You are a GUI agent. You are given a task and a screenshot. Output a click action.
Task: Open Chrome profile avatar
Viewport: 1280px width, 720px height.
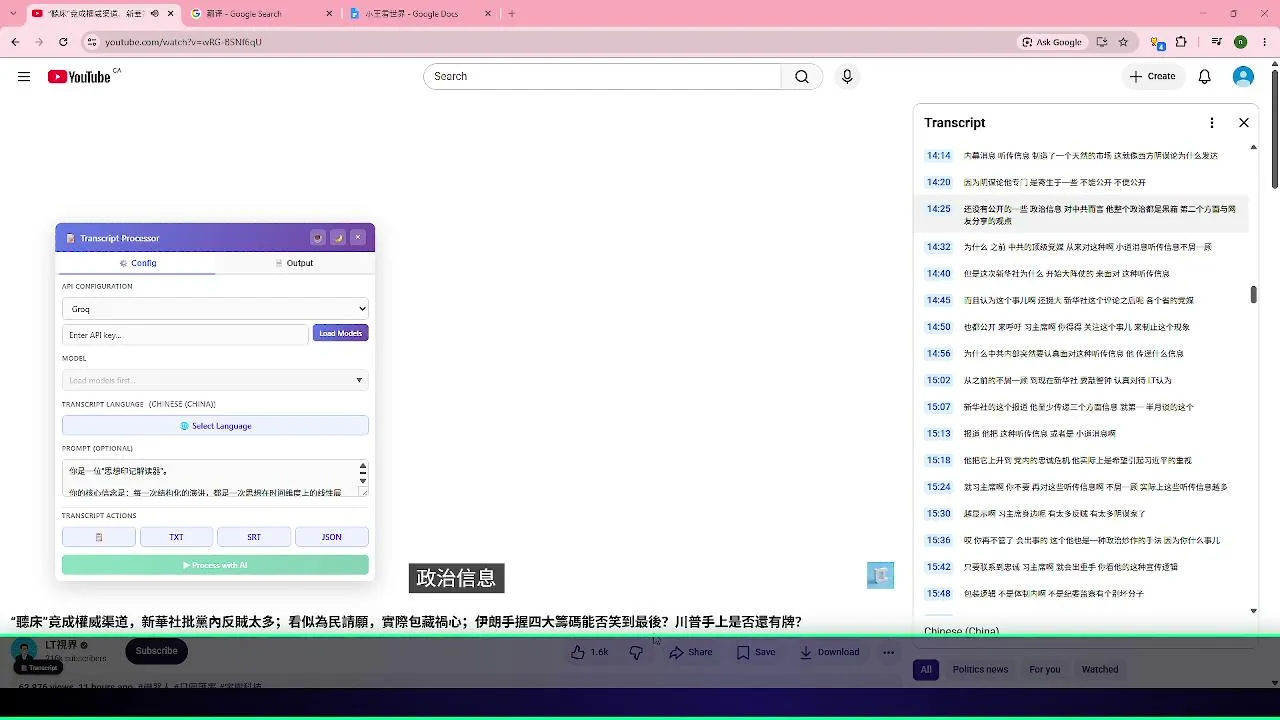[1240, 42]
